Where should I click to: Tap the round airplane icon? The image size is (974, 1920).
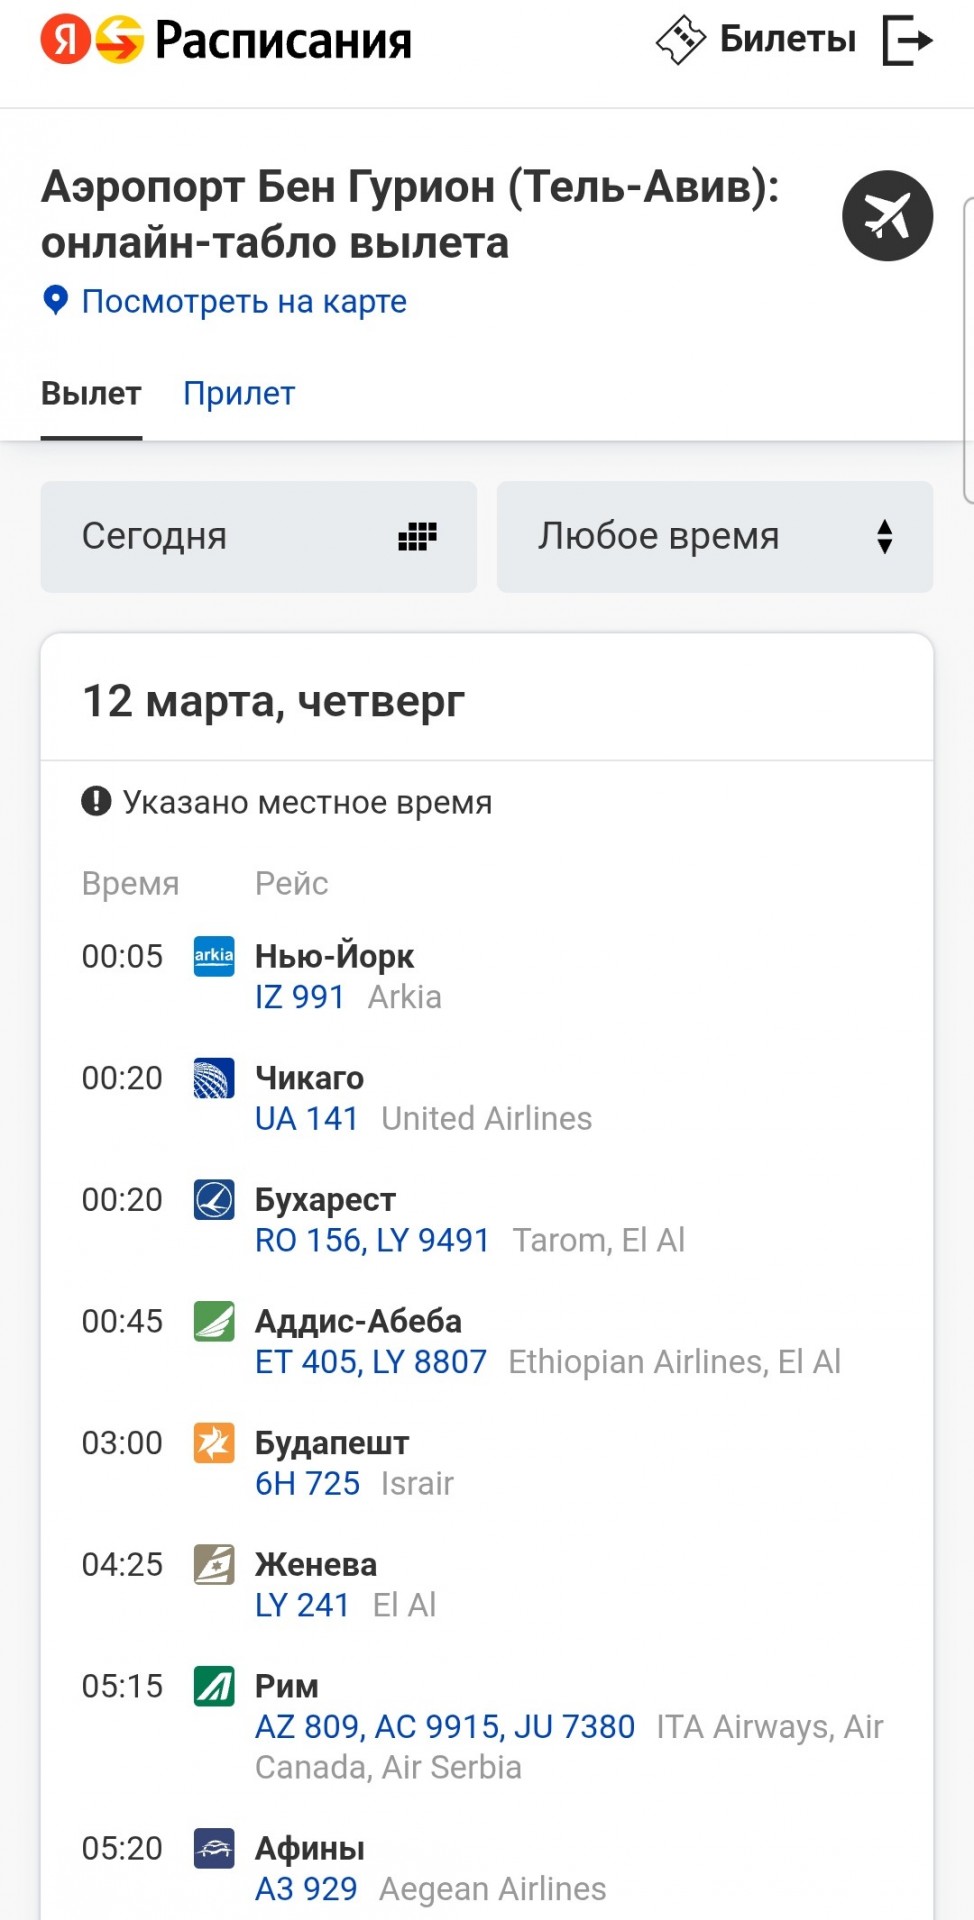[887, 216]
